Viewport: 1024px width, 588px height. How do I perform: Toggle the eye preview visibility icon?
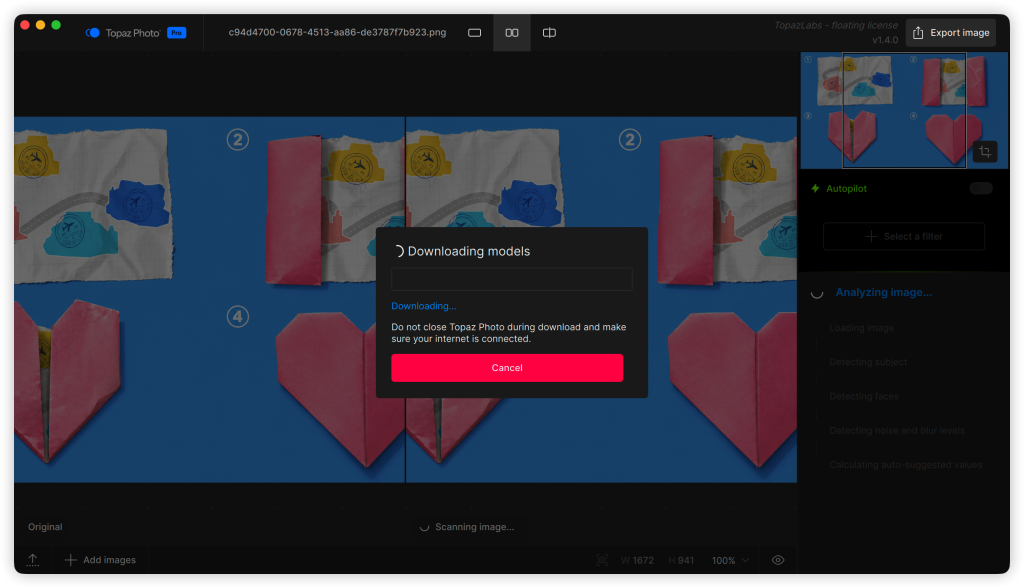click(x=778, y=560)
